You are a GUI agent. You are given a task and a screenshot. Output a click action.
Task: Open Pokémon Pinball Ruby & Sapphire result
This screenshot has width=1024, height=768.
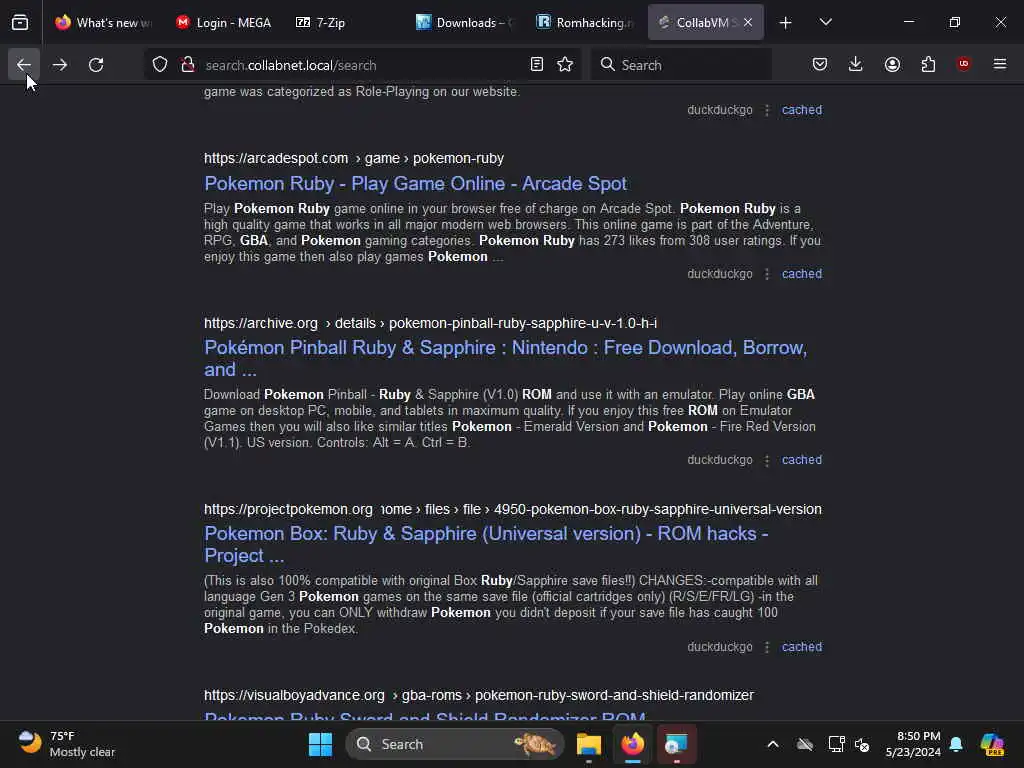505,359
